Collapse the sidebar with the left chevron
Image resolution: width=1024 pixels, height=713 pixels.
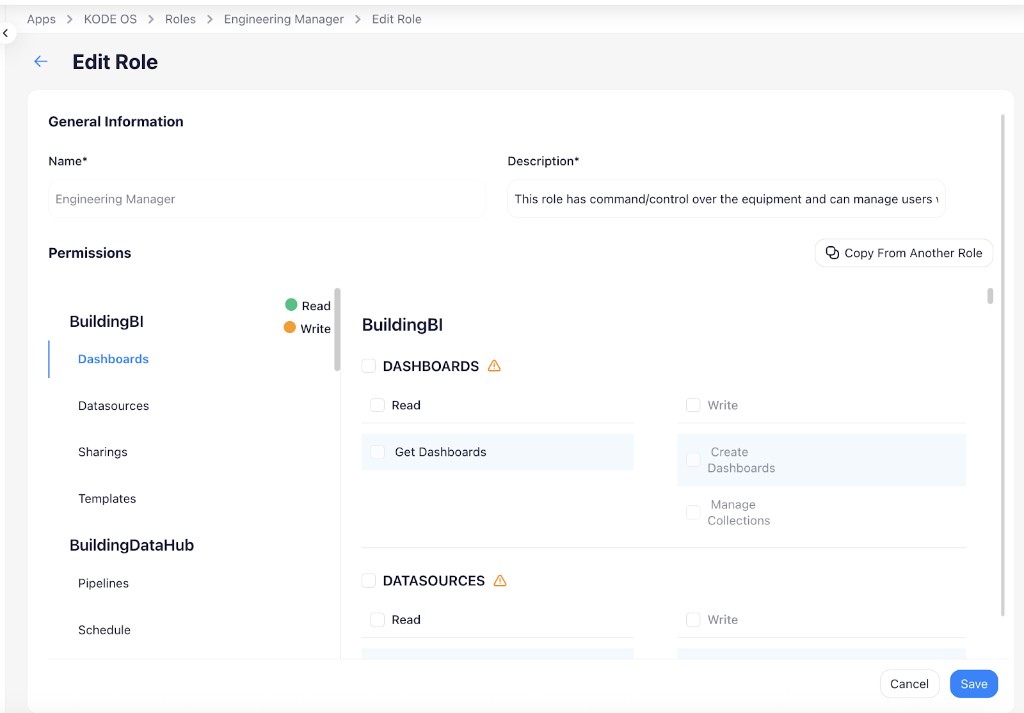pyautogui.click(x=6, y=33)
